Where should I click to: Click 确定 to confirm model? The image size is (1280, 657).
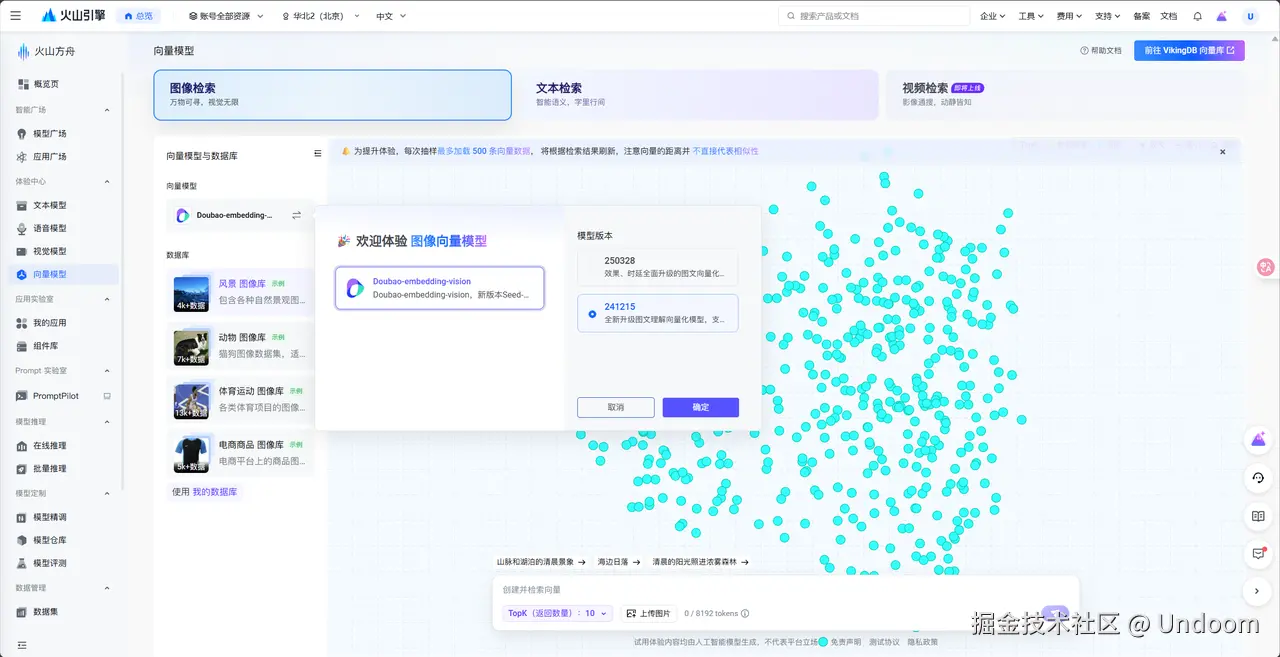click(x=701, y=407)
